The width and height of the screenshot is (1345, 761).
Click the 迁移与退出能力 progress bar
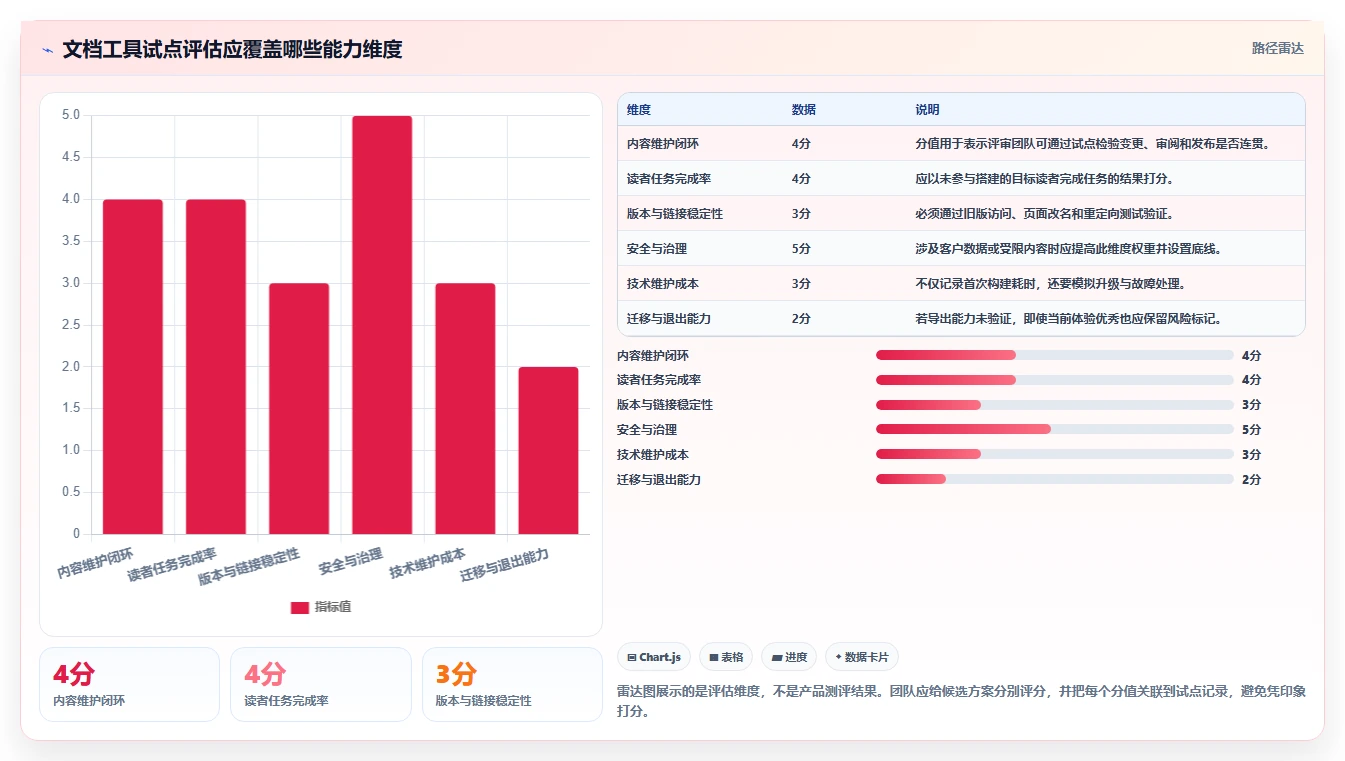coord(1054,479)
